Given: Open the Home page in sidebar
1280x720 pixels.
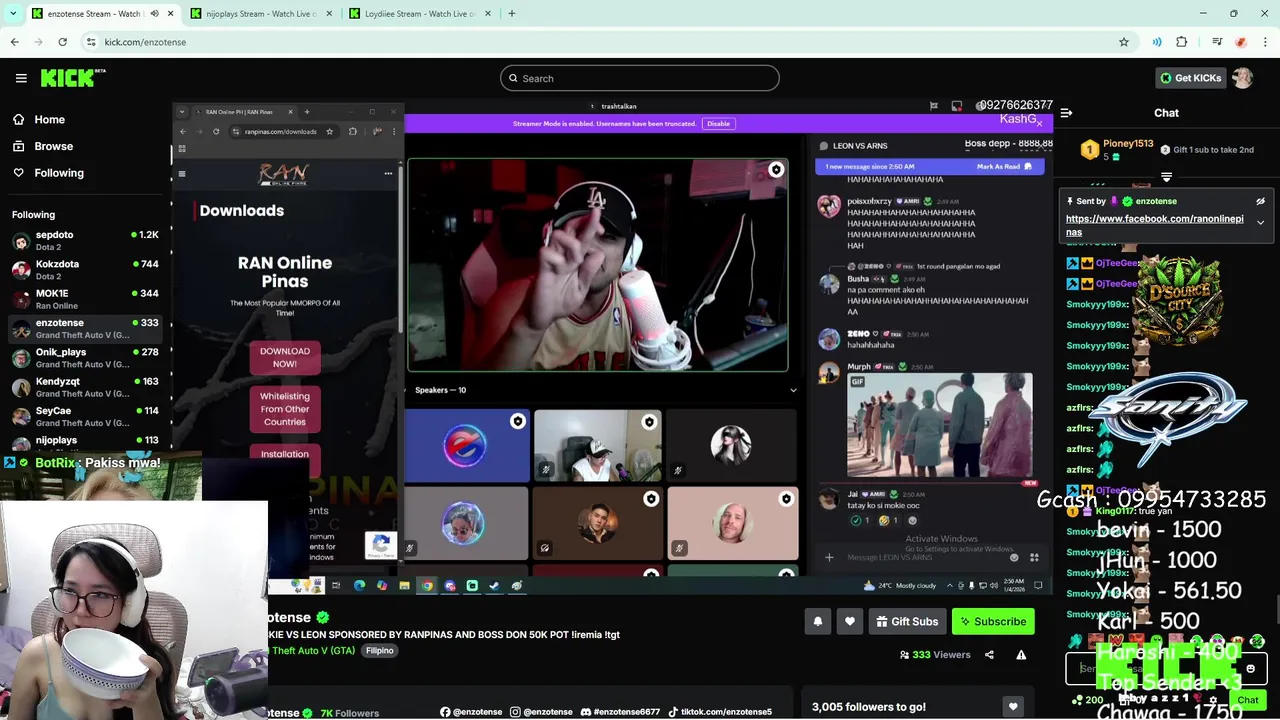Looking at the screenshot, I should point(38,119).
